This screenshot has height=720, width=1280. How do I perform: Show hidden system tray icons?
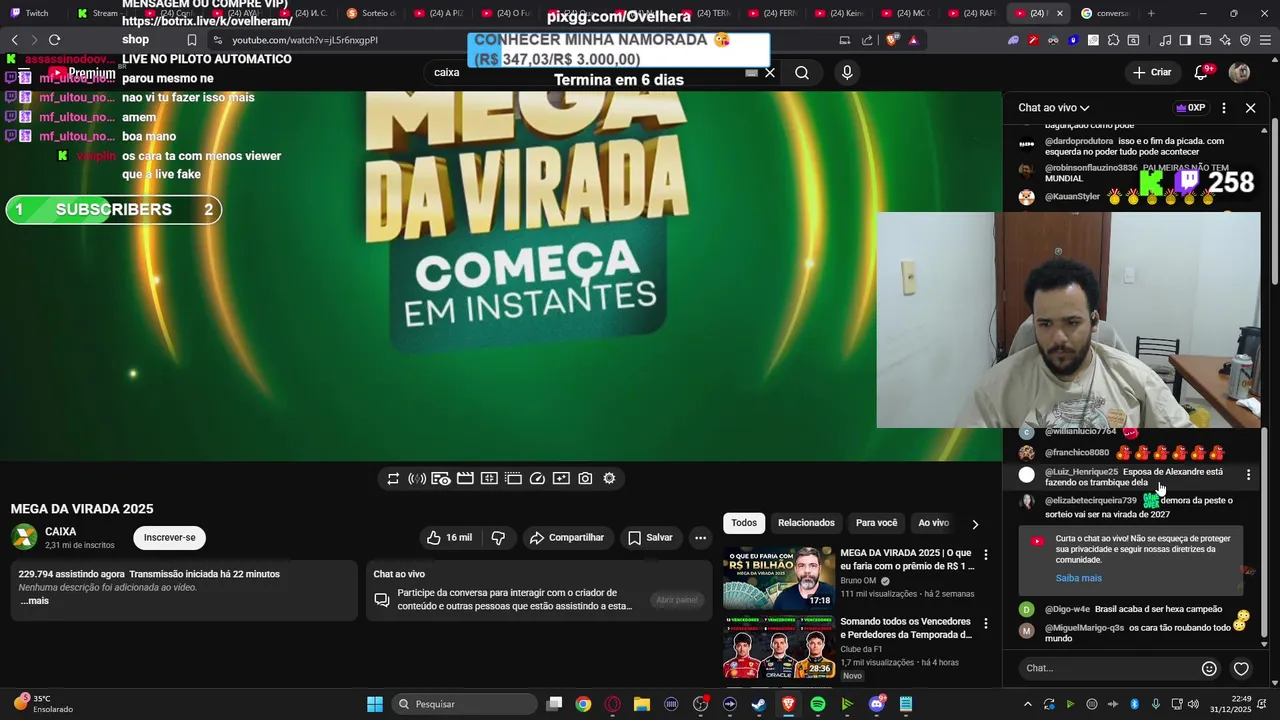[x=1027, y=704]
